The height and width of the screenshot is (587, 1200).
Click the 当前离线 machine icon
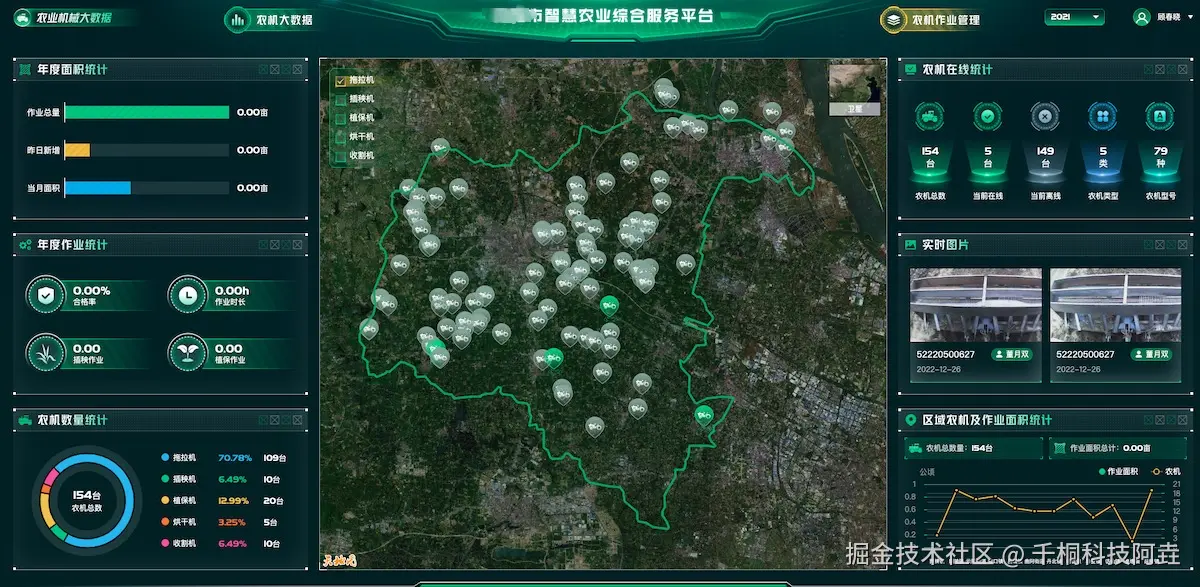[1045, 118]
